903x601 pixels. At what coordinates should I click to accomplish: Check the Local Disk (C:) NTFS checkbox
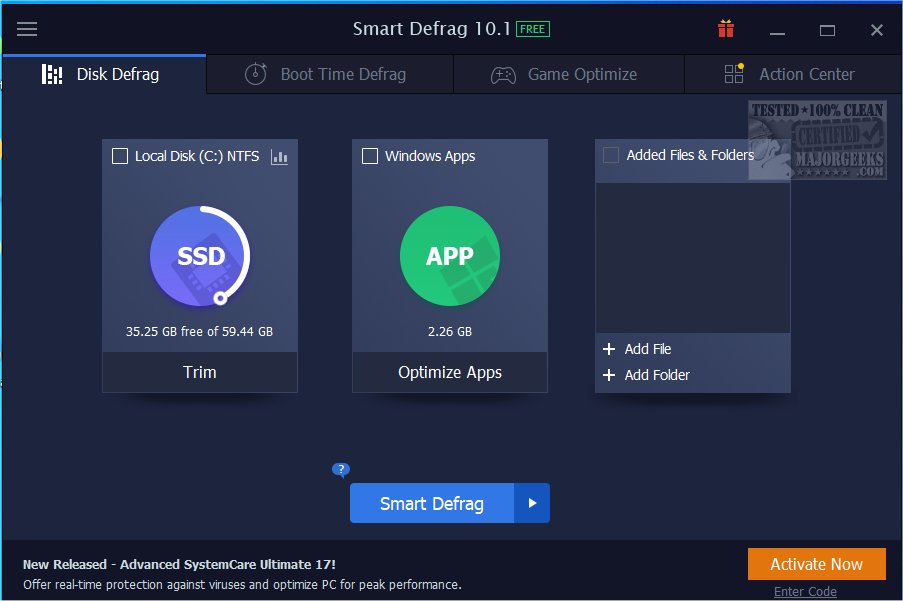(120, 156)
